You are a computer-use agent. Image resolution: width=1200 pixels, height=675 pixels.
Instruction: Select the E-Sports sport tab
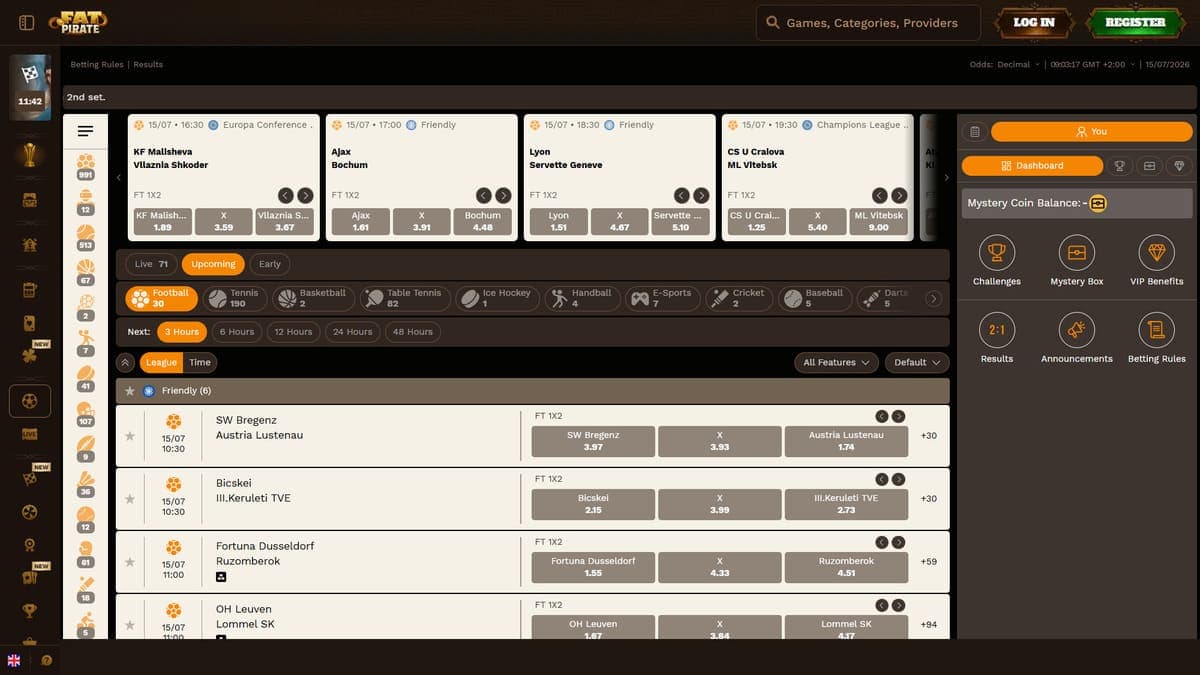[661, 298]
